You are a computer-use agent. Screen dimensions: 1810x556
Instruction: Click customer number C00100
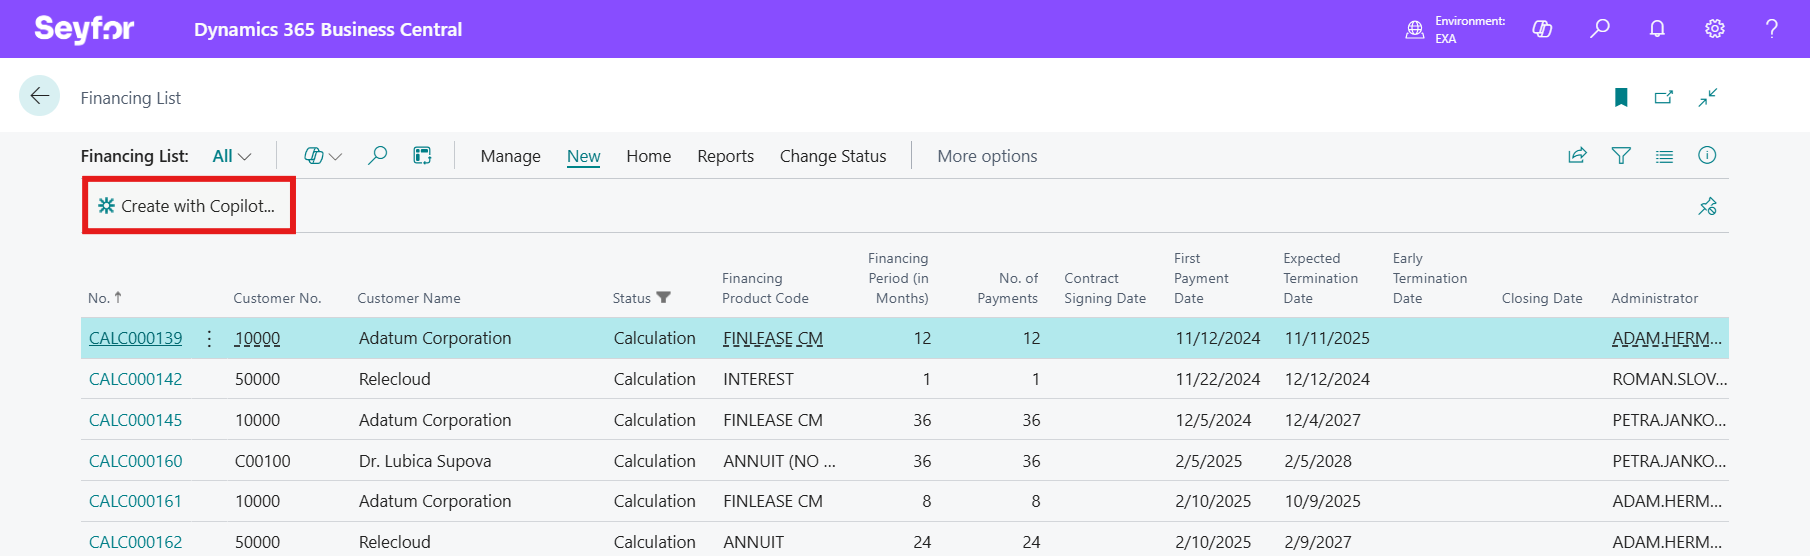pos(263,461)
